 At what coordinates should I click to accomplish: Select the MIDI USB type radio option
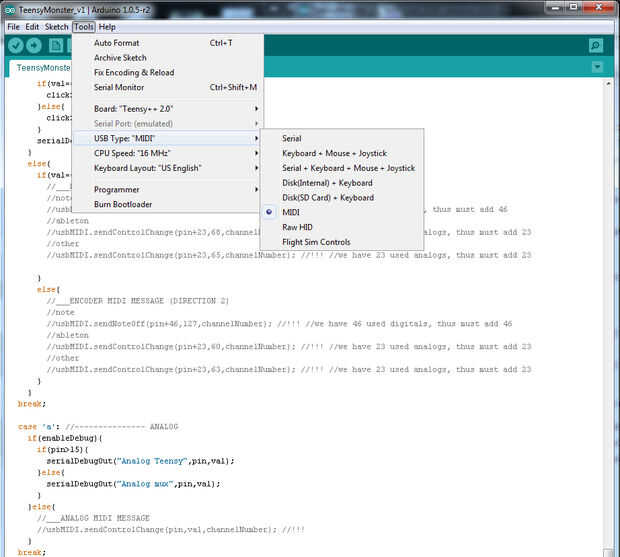[x=342, y=212]
